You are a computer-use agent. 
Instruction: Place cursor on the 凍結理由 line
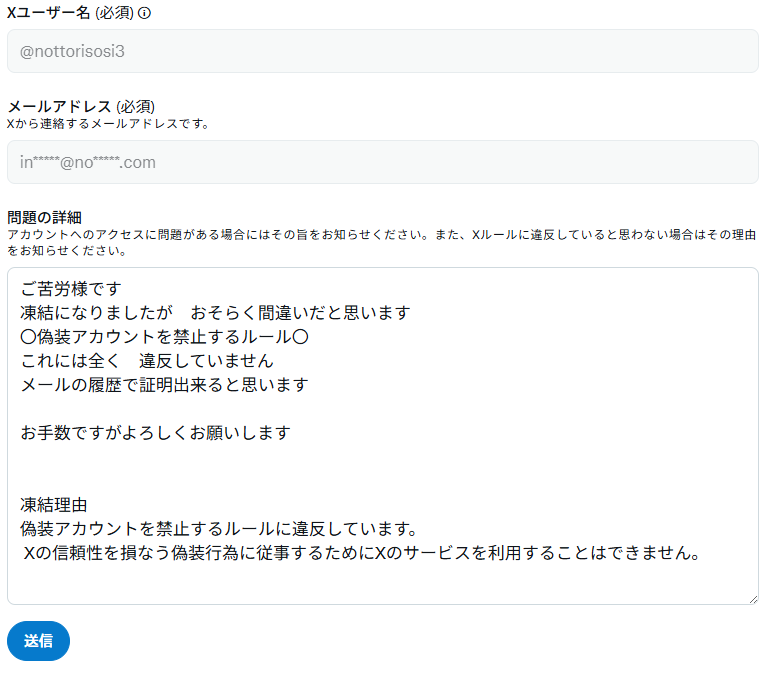53,505
